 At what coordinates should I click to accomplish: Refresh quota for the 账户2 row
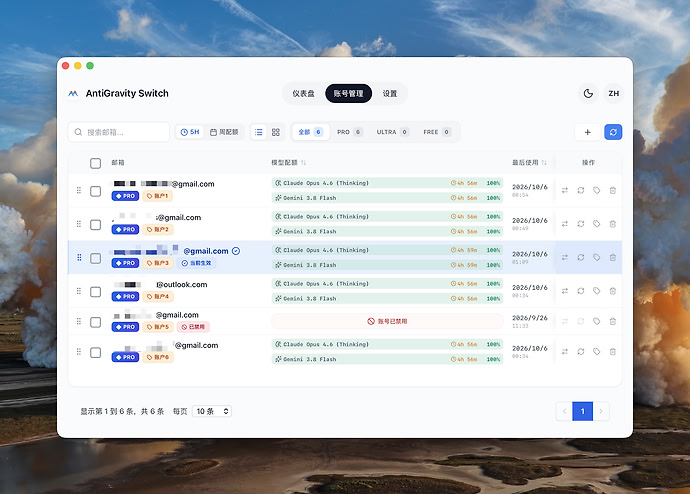click(x=581, y=224)
